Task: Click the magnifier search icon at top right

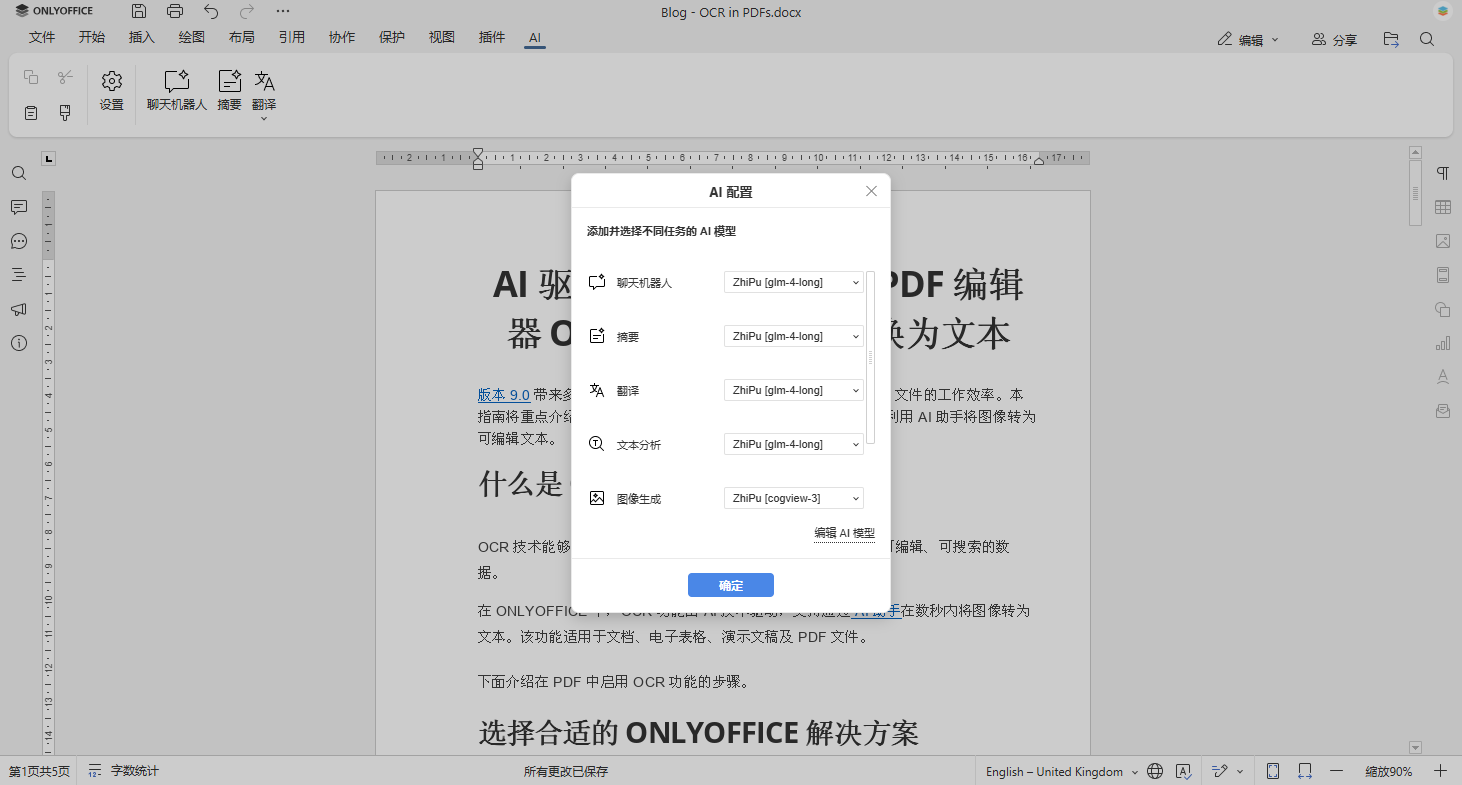Action: click(x=1427, y=39)
